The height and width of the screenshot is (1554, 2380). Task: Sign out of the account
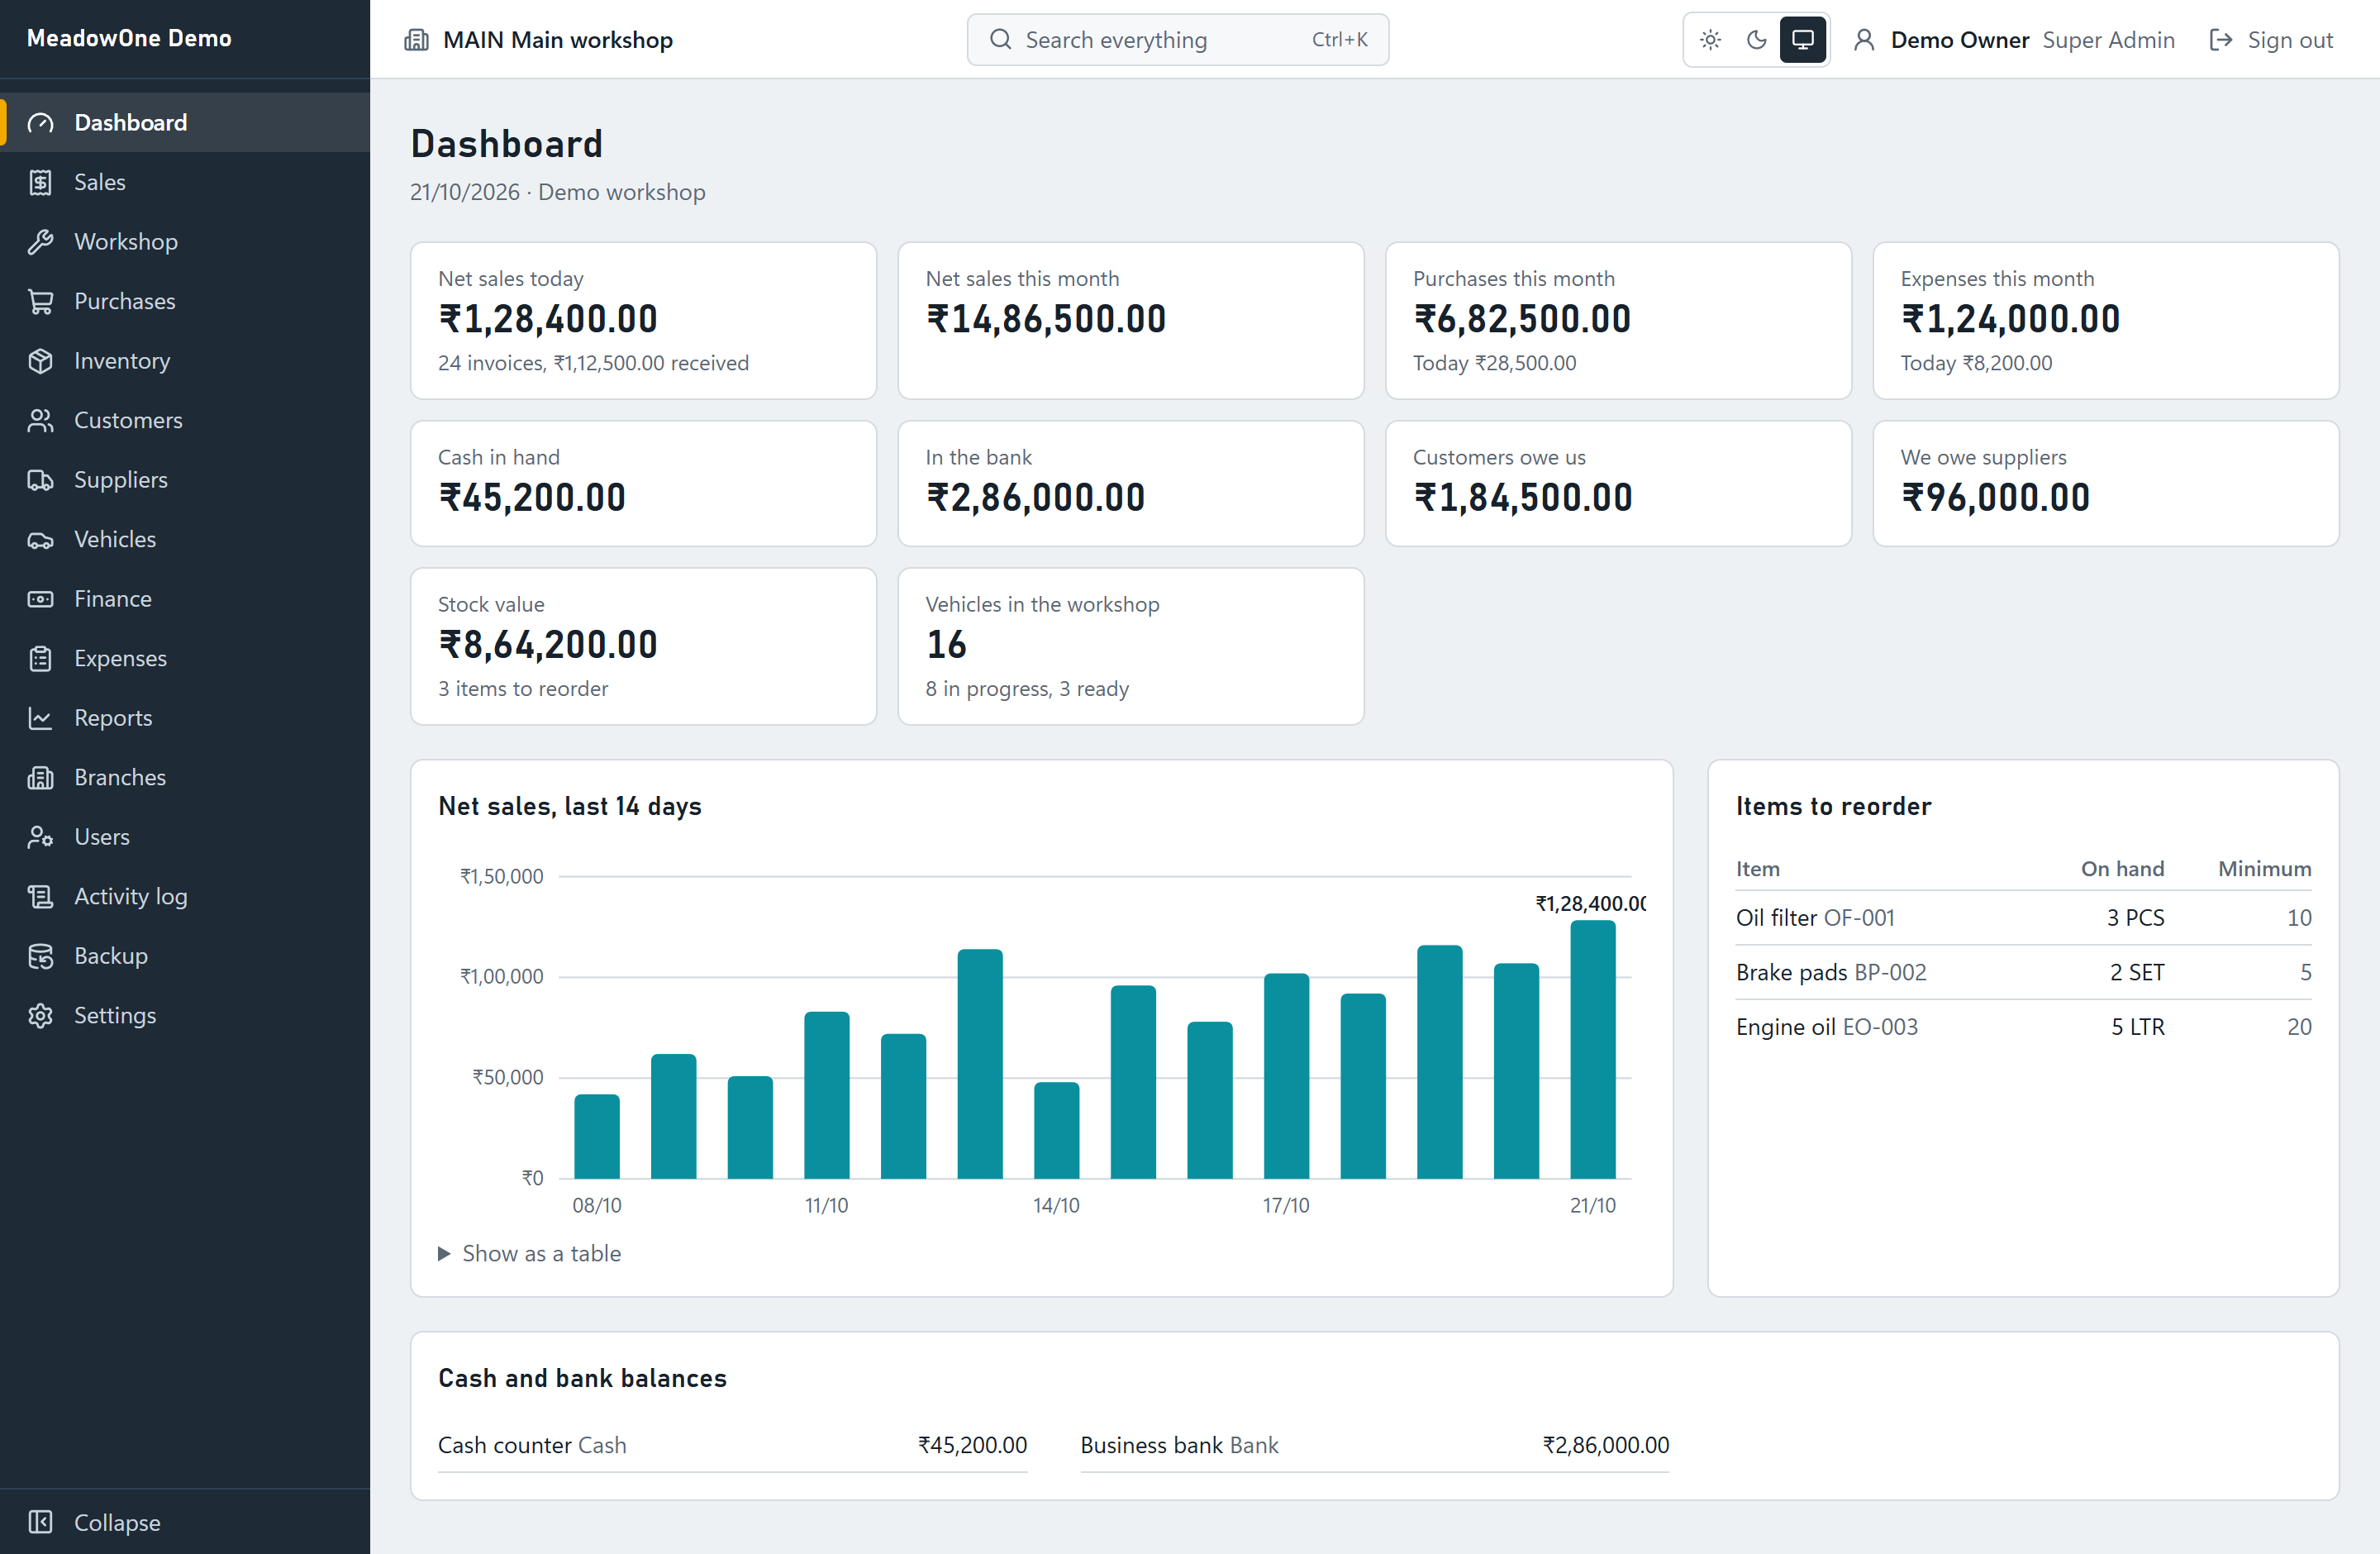pyautogui.click(x=2271, y=40)
